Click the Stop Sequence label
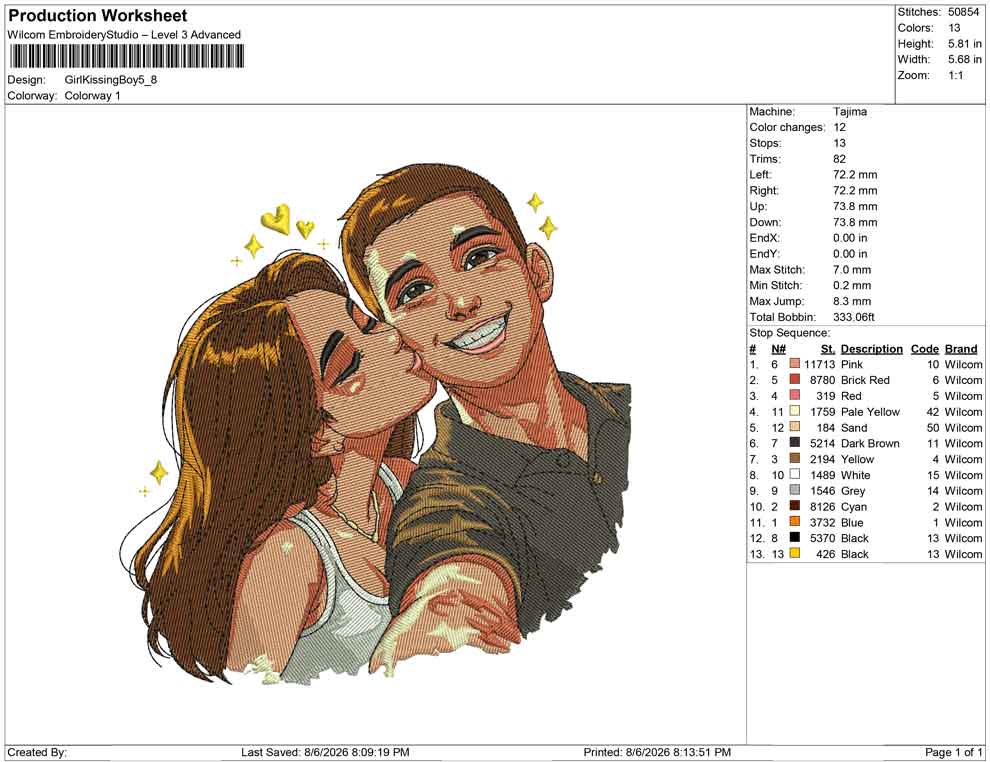 pos(790,333)
